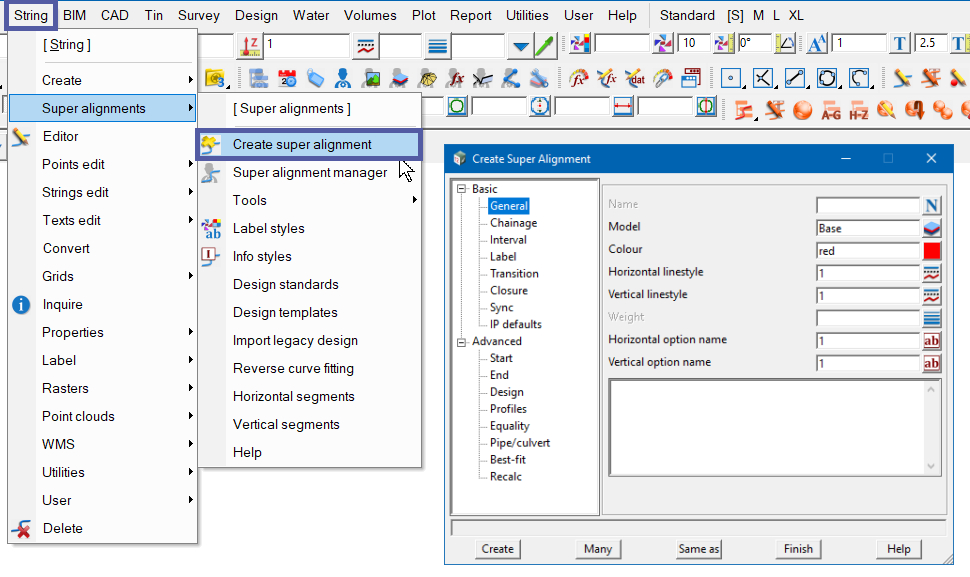970x577 pixels.
Task: Click Super alignment manager icon in submenu
Action: point(211,173)
